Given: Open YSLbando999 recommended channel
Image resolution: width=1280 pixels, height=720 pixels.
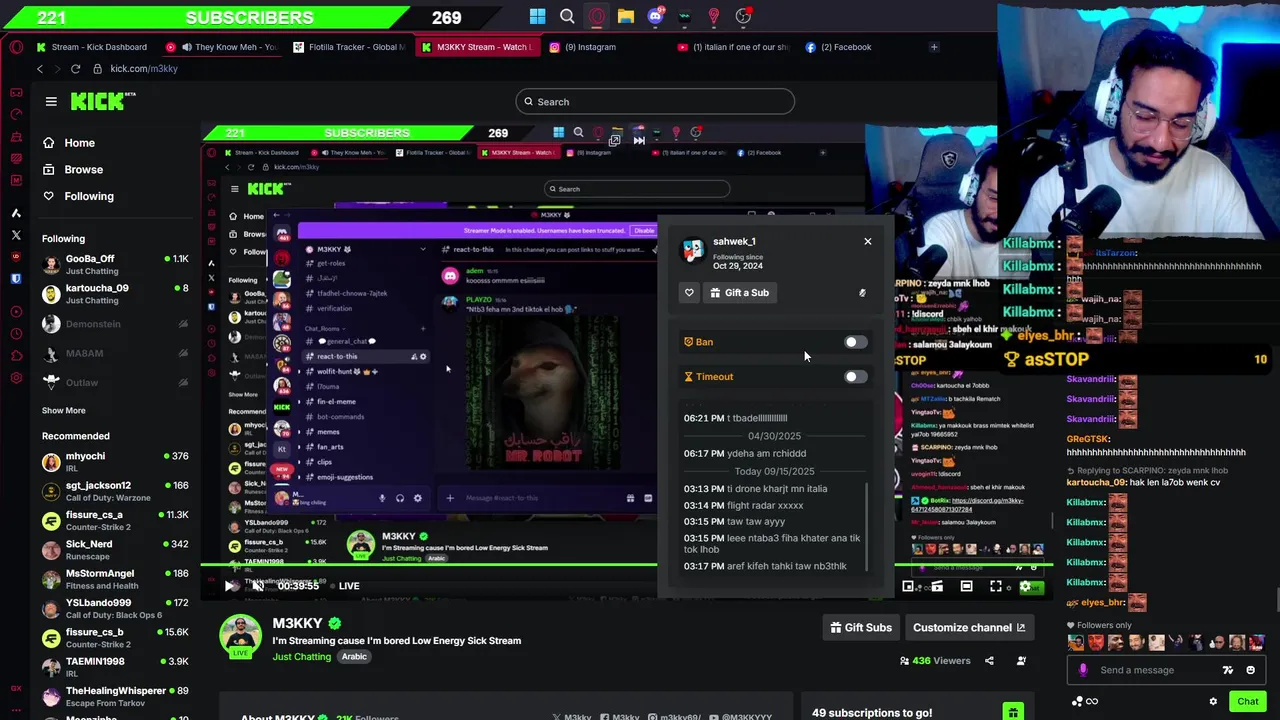Looking at the screenshot, I should coord(114,608).
